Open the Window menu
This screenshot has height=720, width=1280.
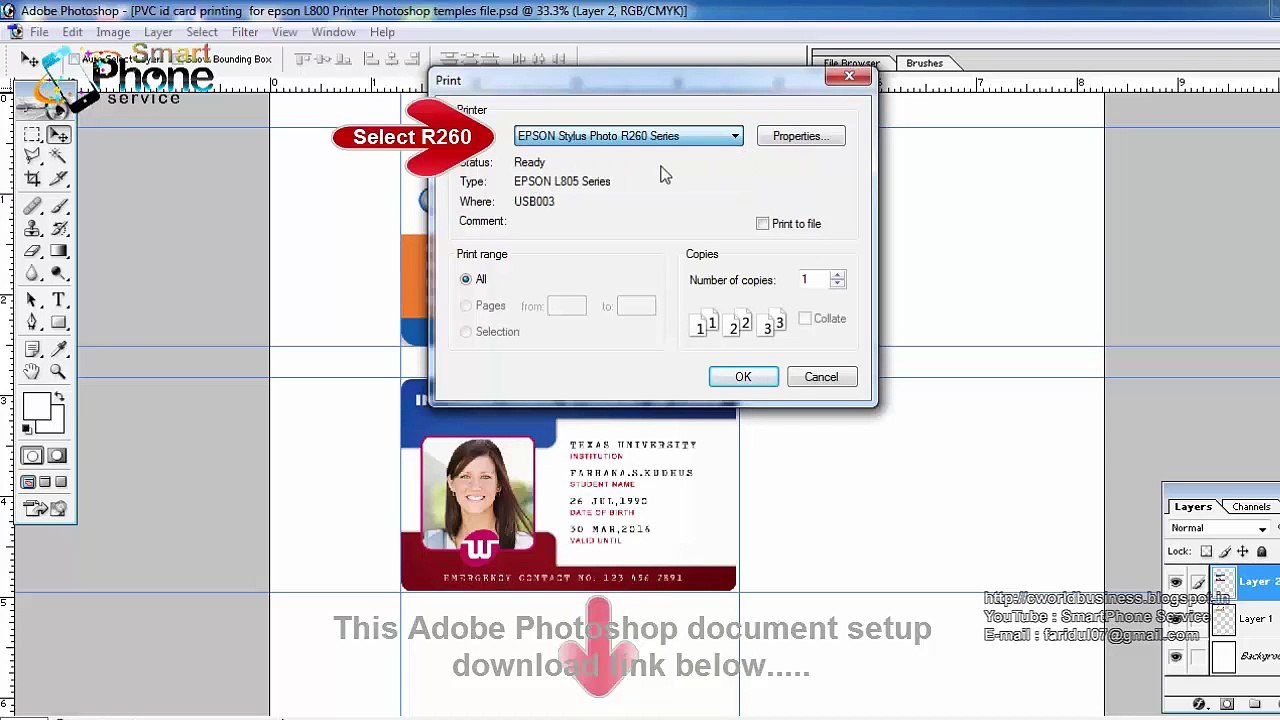[333, 32]
